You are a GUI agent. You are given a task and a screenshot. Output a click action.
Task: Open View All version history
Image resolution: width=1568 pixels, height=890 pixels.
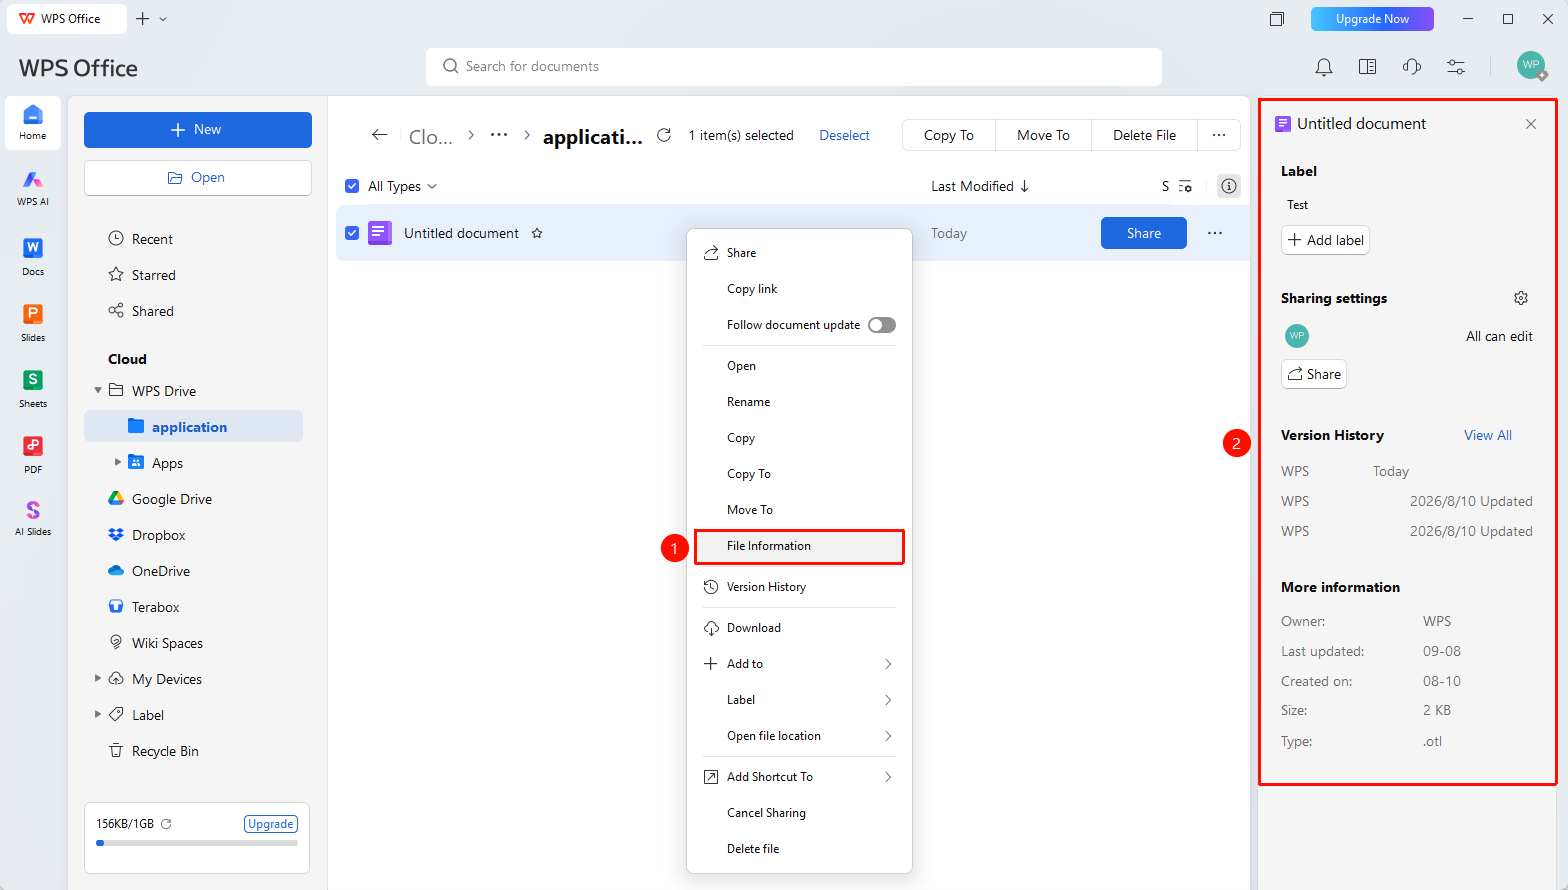(1488, 435)
